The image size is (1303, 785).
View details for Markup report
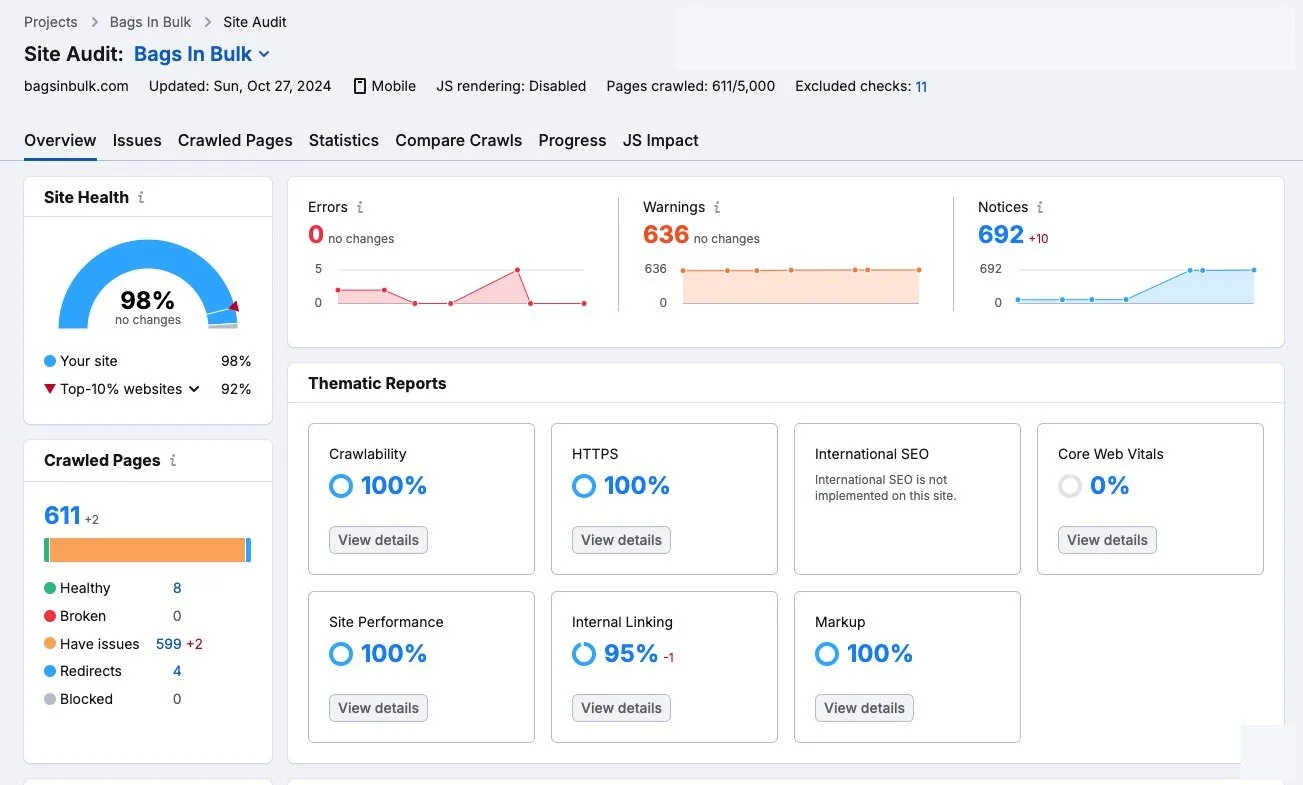click(864, 708)
